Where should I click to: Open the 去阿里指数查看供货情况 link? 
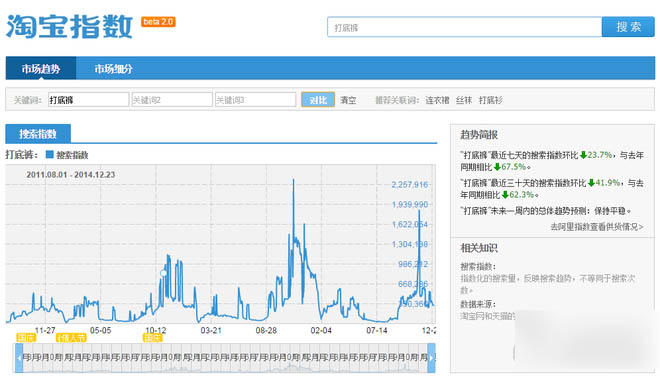coord(597,227)
